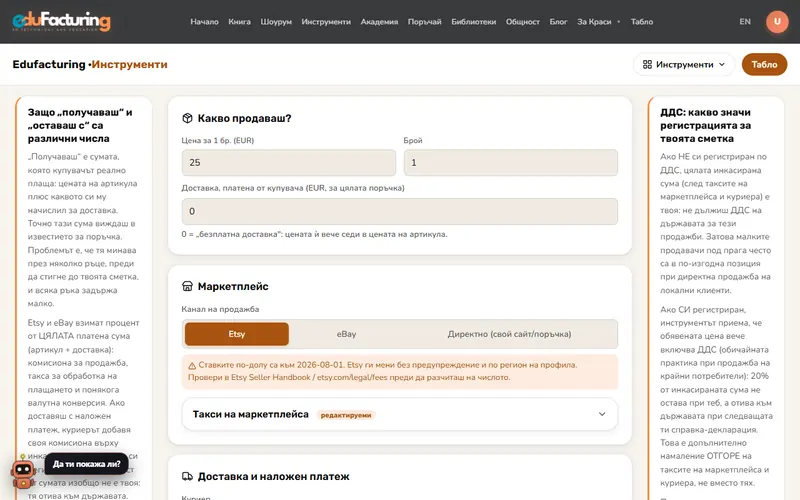Screen dimensions: 800x500
Task: Open Инструменти in the top navigation
Action: [326, 21]
